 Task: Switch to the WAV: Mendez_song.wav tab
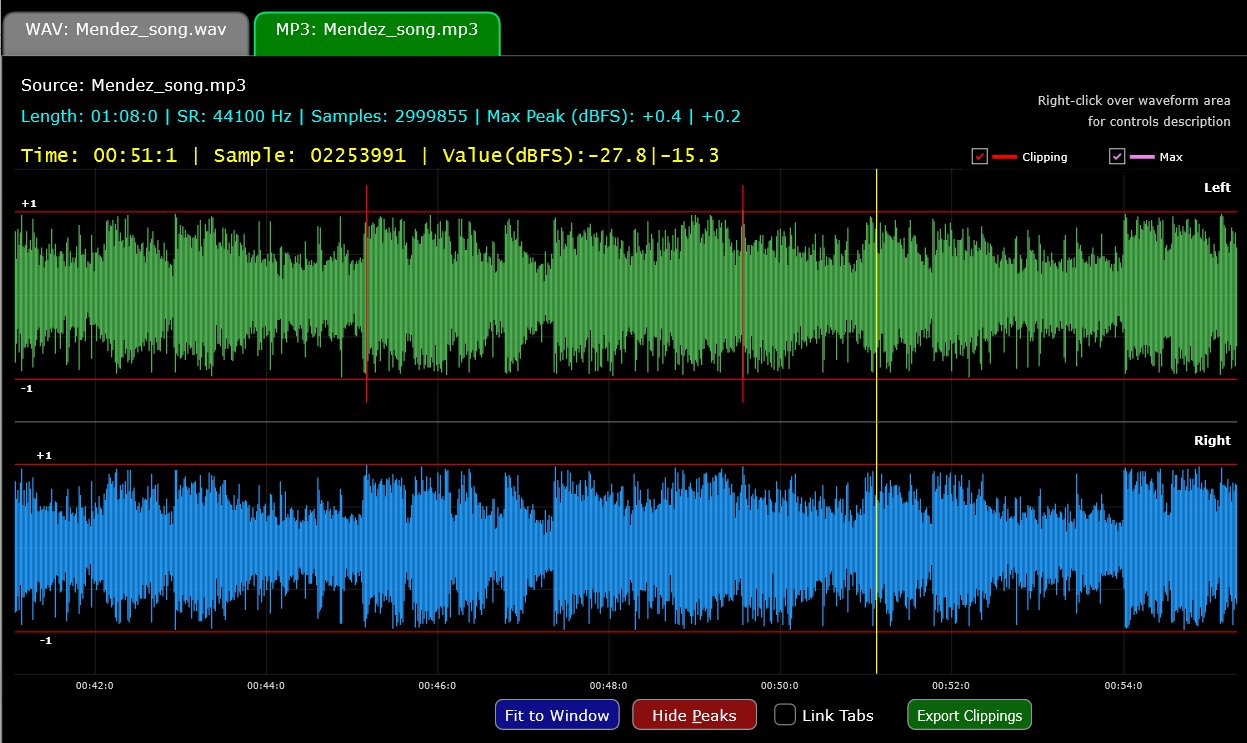pos(127,33)
